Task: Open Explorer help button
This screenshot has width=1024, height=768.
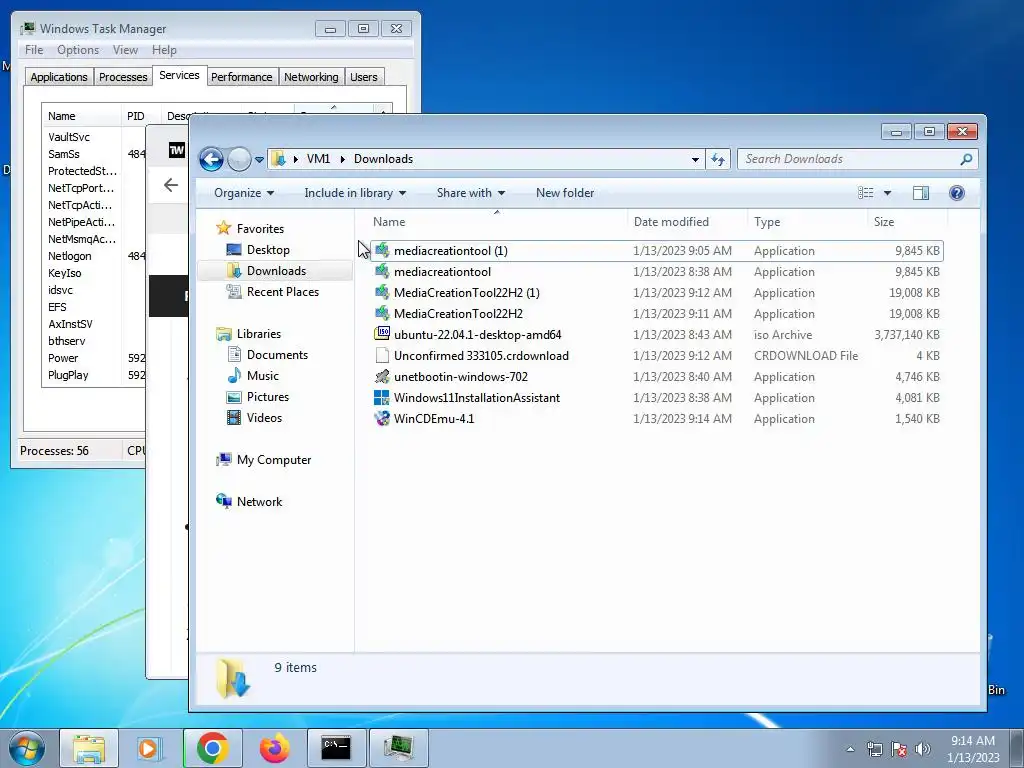Action: (957, 193)
